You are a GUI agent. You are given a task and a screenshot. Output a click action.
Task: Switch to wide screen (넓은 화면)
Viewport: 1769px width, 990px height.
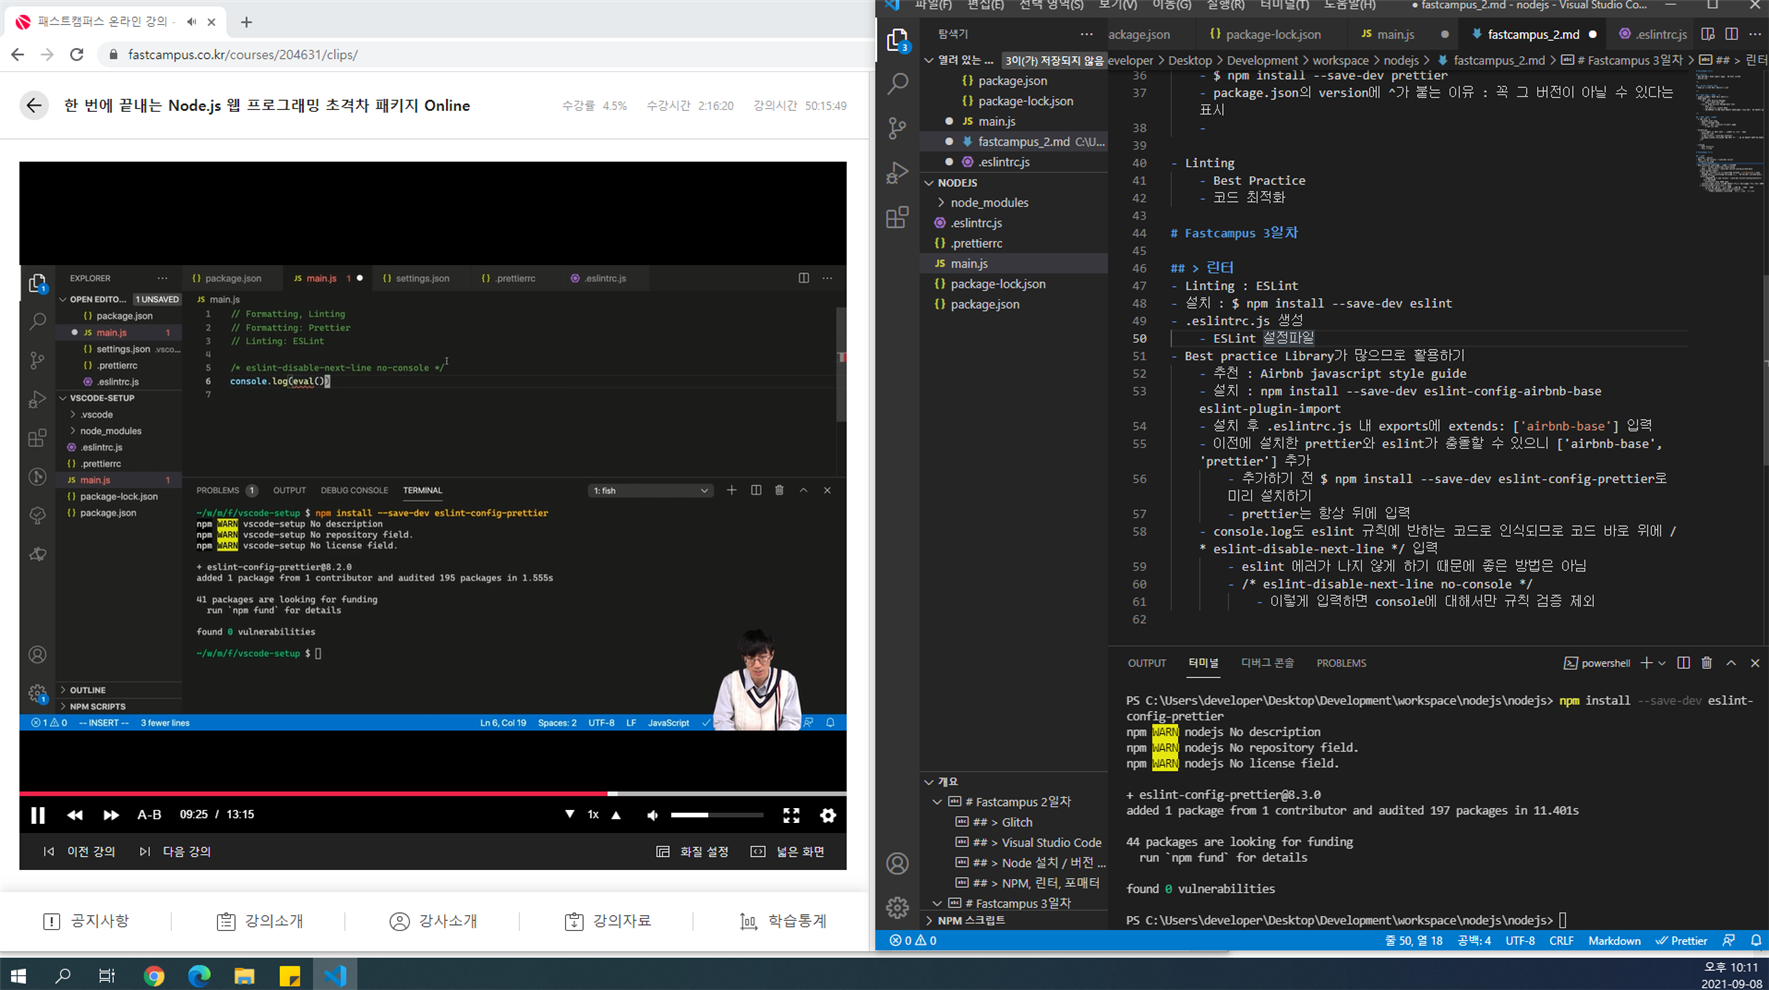[788, 852]
